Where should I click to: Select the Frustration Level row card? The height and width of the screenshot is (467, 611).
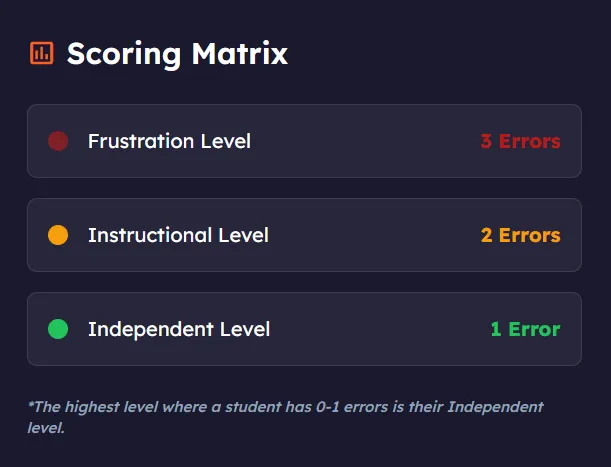[304, 141]
